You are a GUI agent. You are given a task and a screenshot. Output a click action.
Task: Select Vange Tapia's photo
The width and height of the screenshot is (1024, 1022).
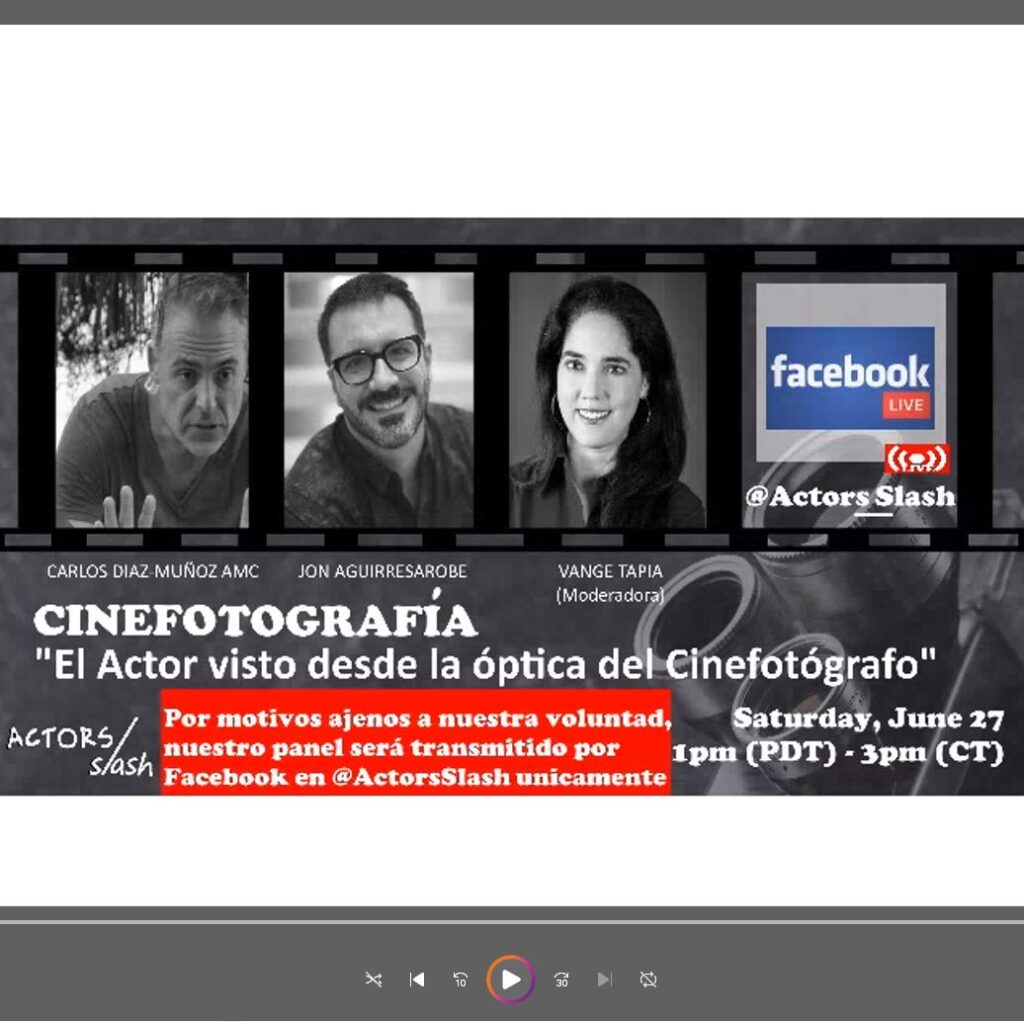(607, 400)
